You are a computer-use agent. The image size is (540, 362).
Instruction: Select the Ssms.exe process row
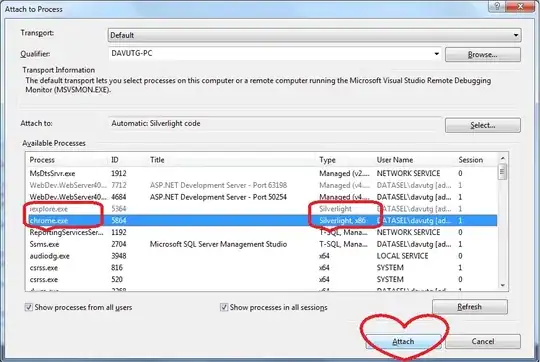[x=262, y=244]
